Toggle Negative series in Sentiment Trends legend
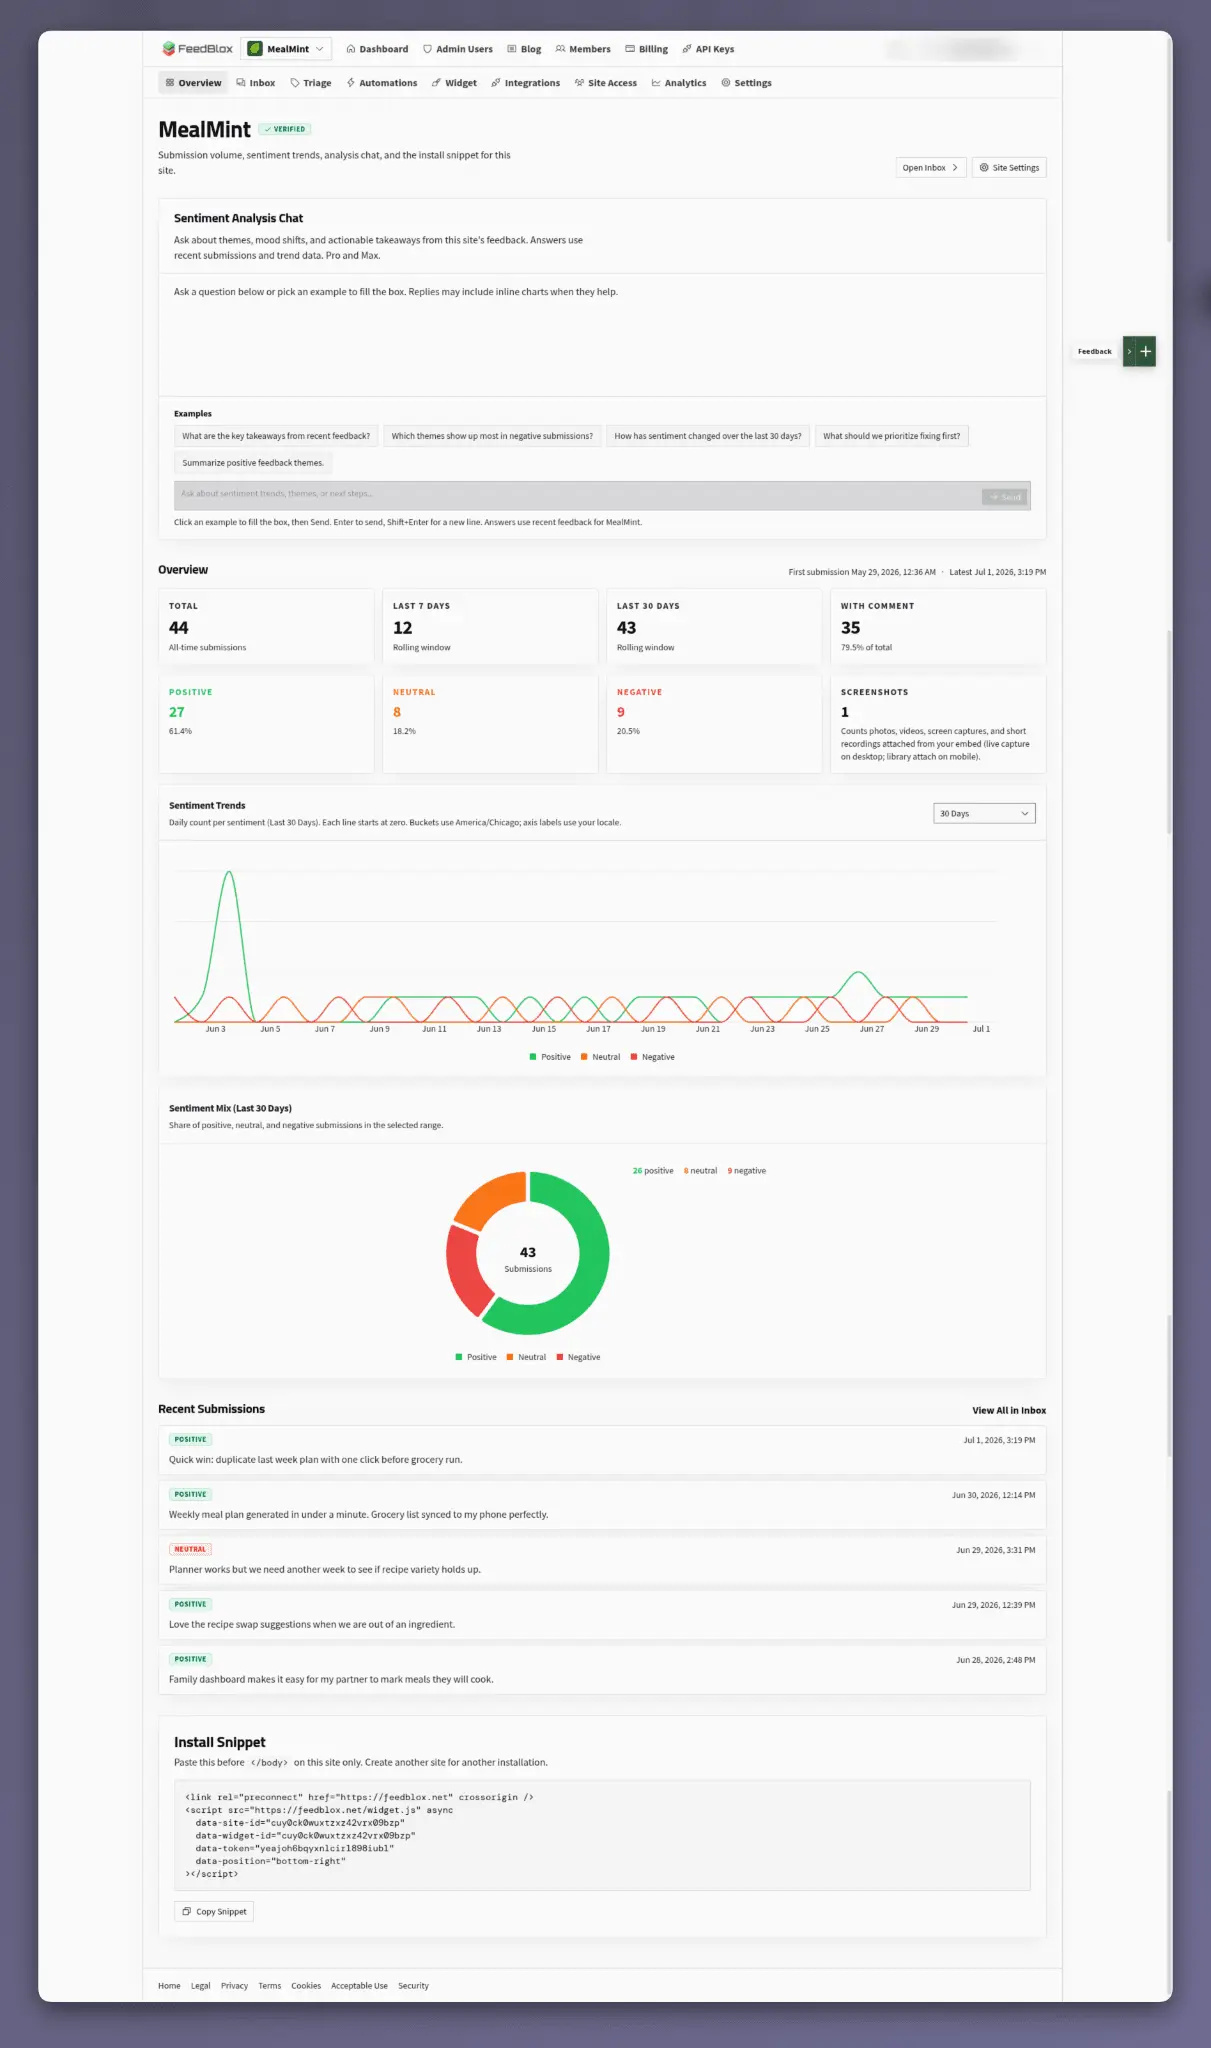Screen dimensions: 1211x2048 (653, 1057)
